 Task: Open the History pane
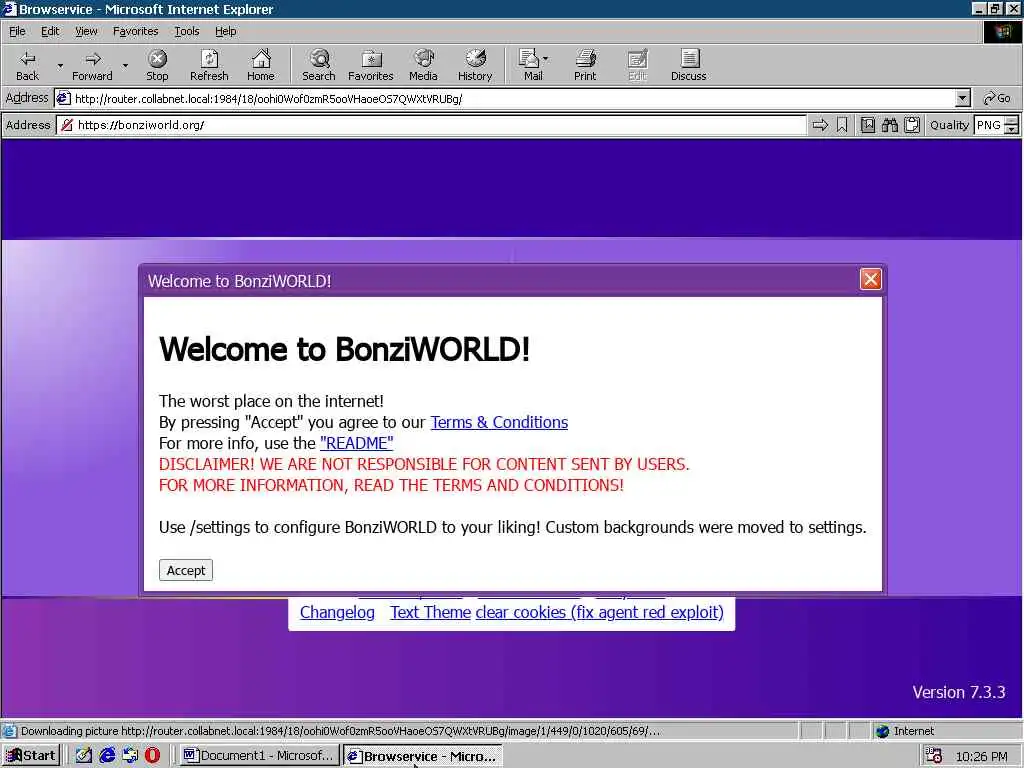click(x=475, y=65)
